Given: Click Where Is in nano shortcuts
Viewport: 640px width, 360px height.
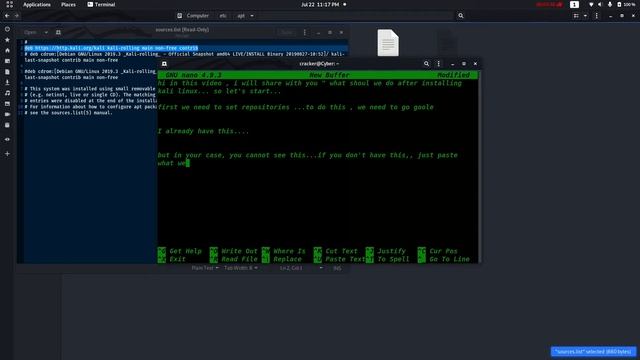Looking at the screenshot, I should point(284,251).
